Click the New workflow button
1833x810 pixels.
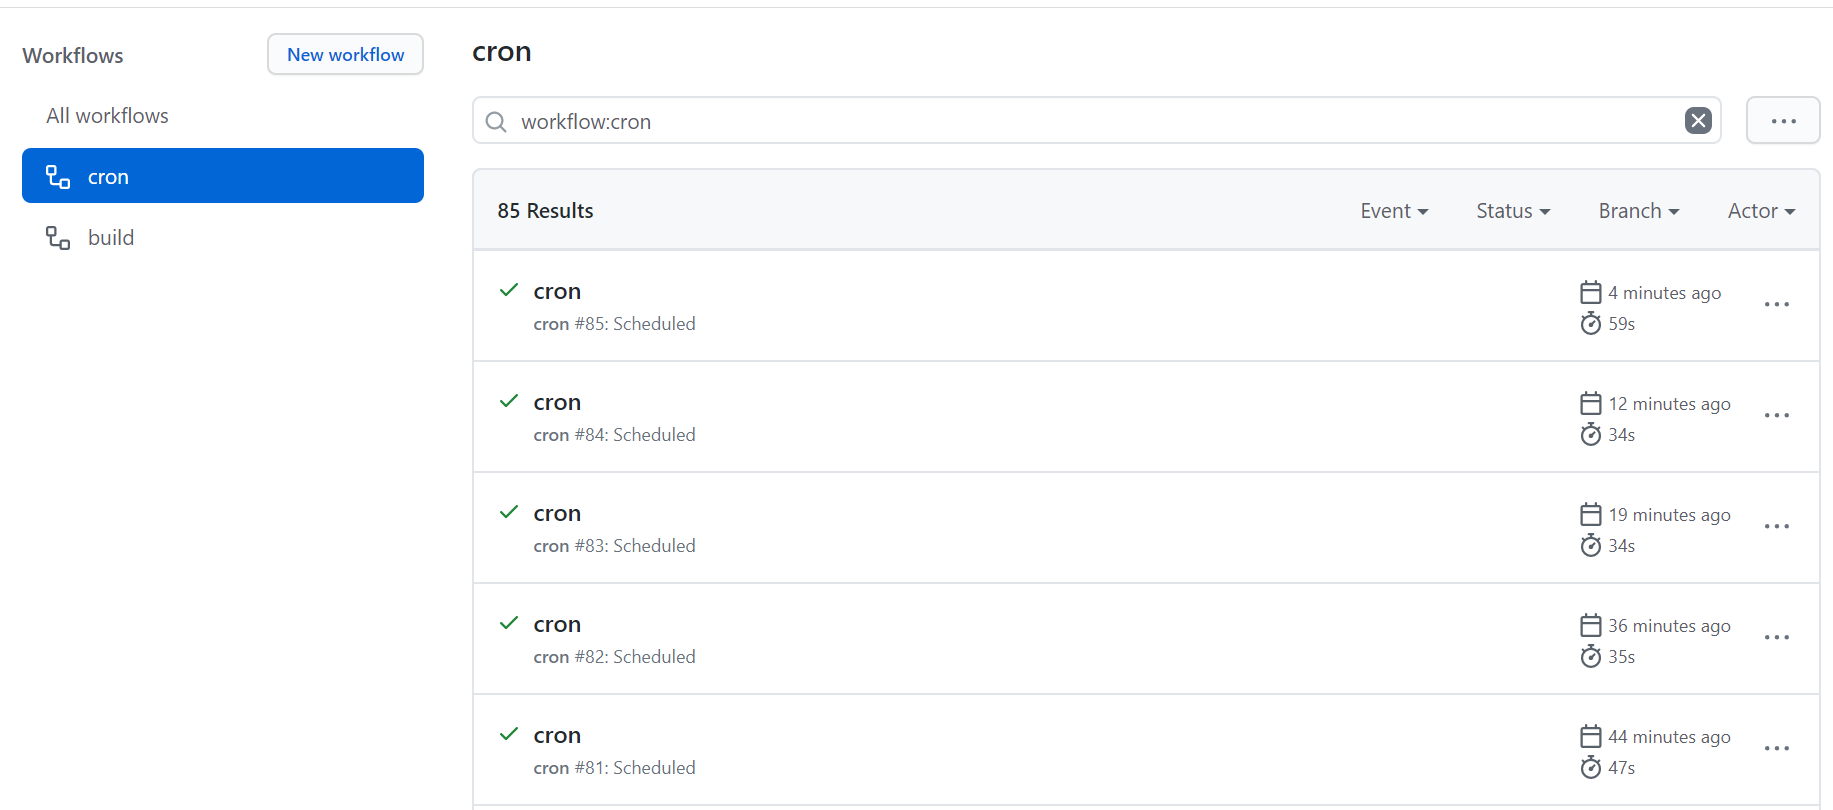pos(345,55)
